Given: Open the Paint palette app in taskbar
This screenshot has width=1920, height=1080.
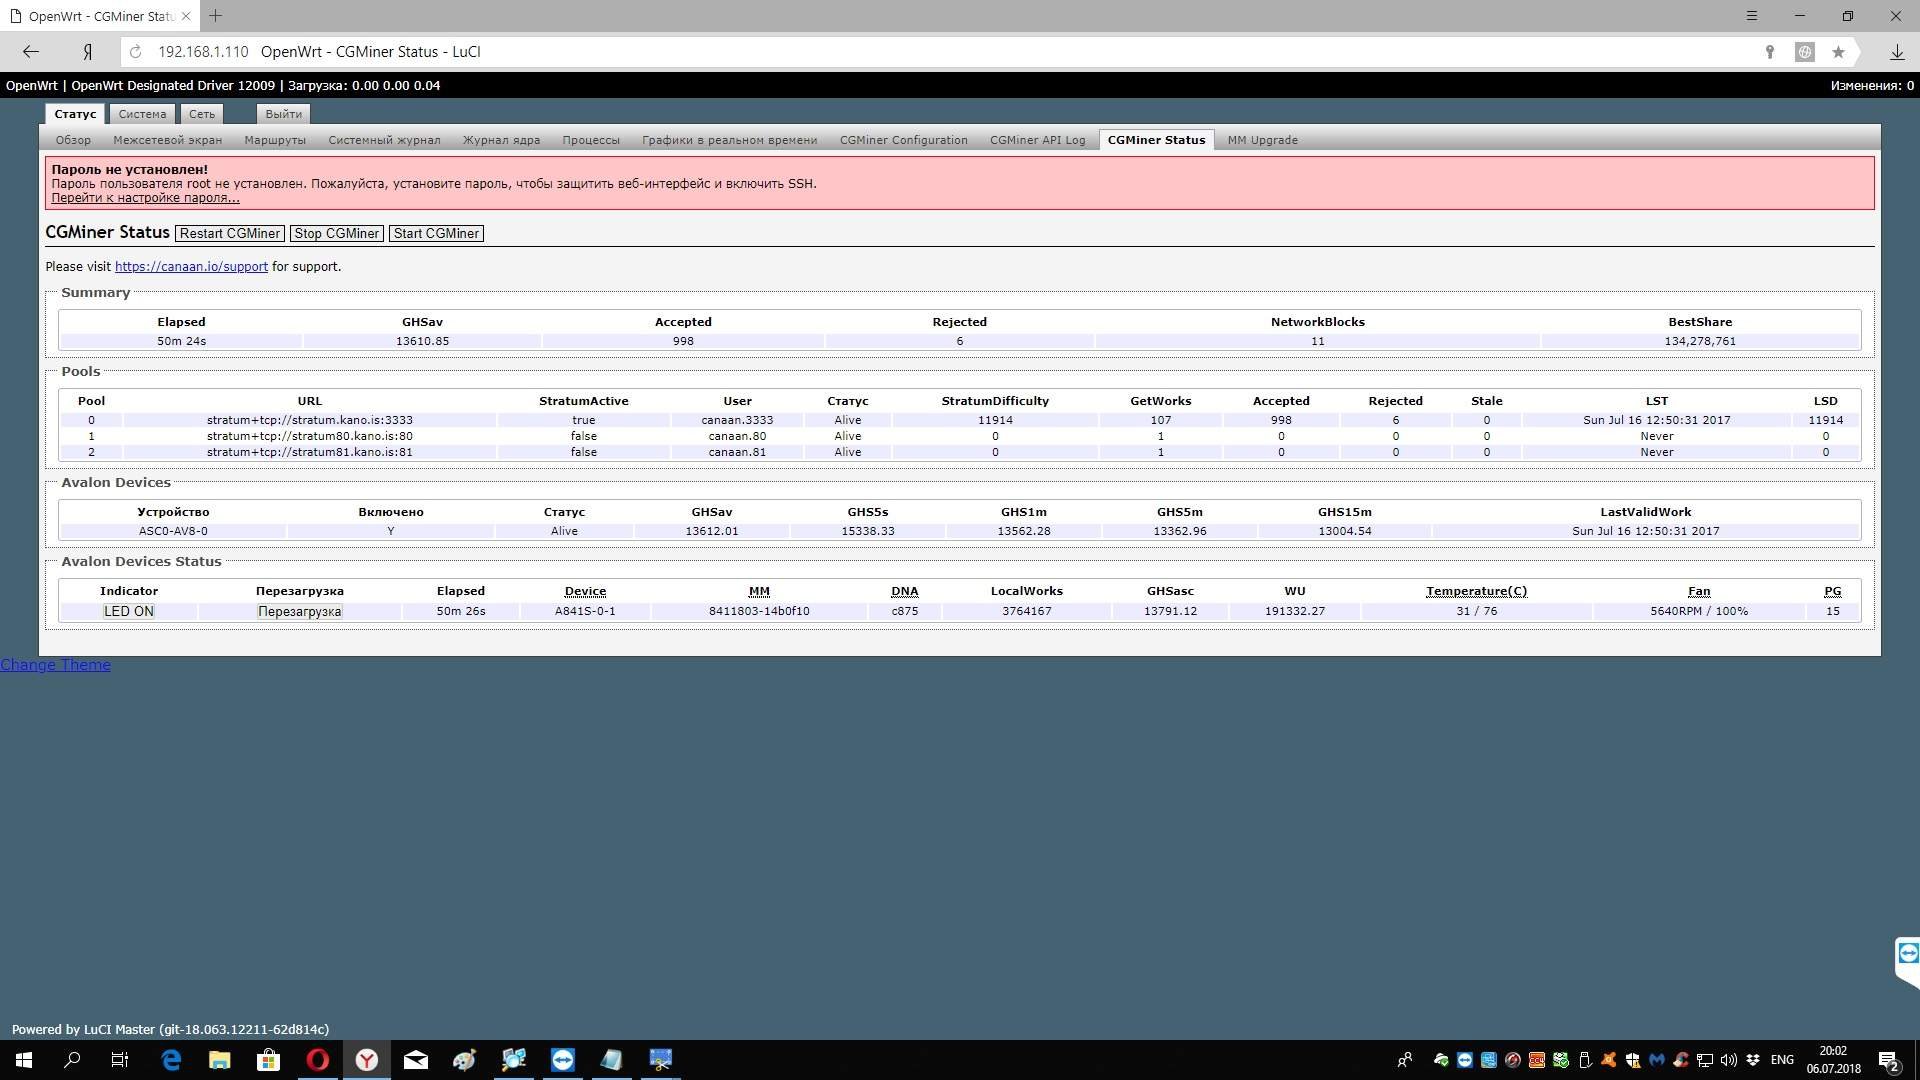Looking at the screenshot, I should click(x=464, y=1060).
